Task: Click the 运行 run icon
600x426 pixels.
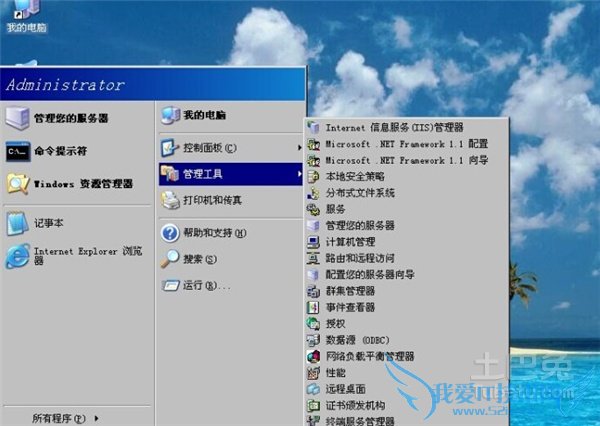Action: (170, 285)
